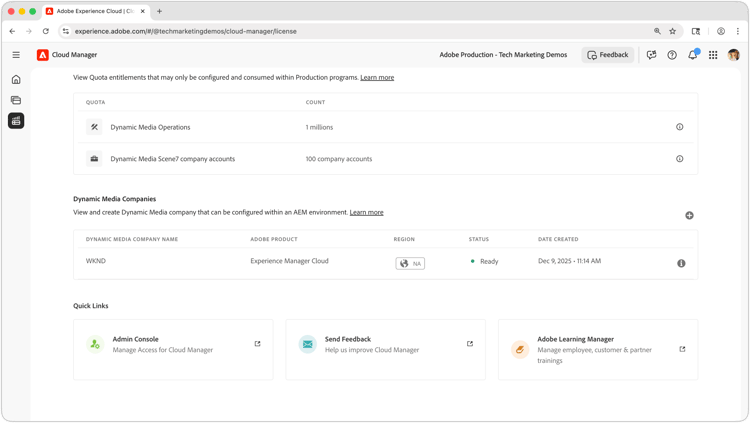The image size is (750, 423).
Task: Click the 100 company accounts value
Action: (339, 159)
